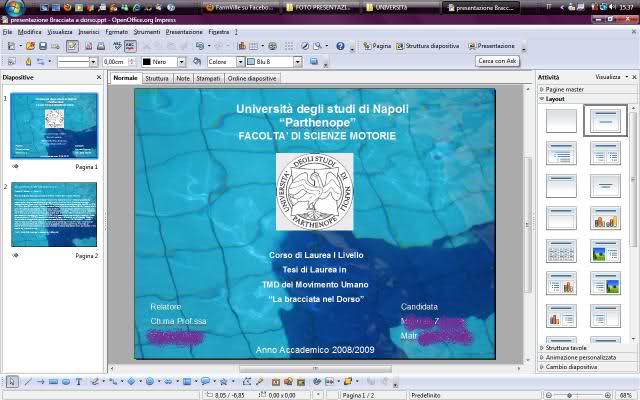The image size is (640, 400).
Task: Expand the Cambio diapositiva section
Action: [x=572, y=367]
